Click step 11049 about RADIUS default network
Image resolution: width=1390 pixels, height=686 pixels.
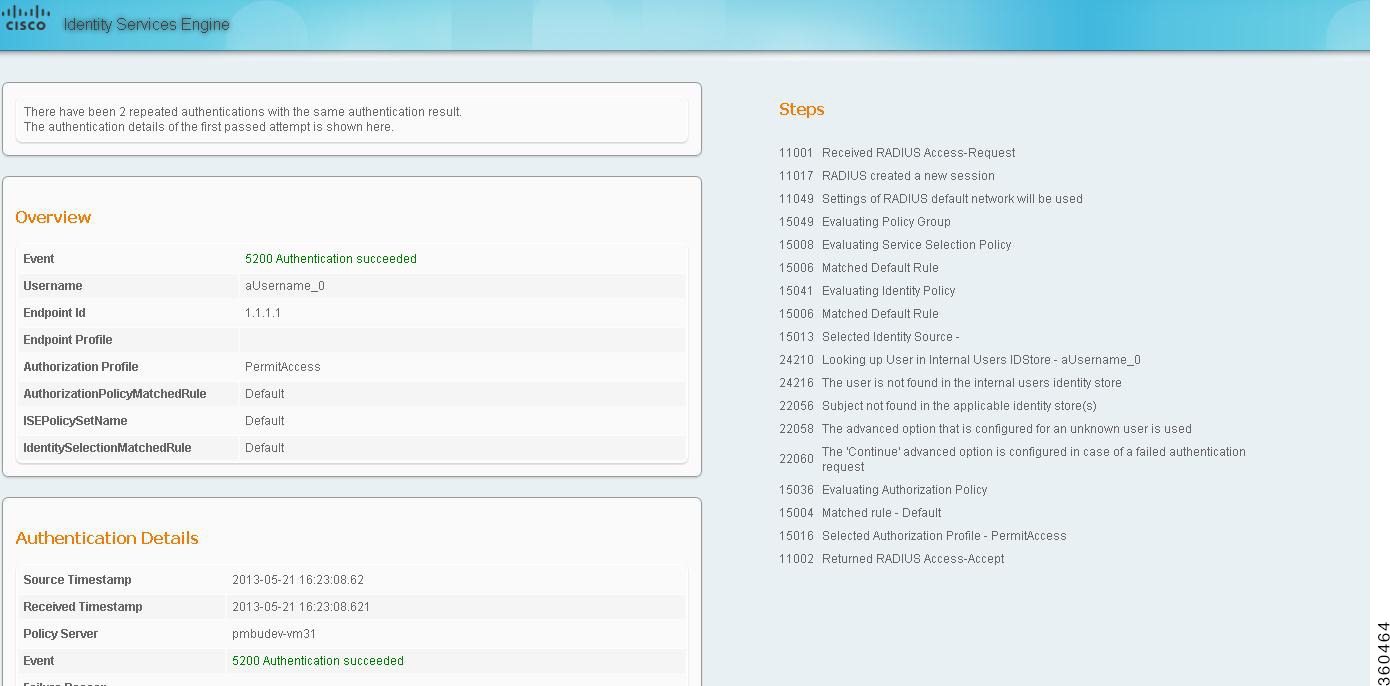(931, 199)
